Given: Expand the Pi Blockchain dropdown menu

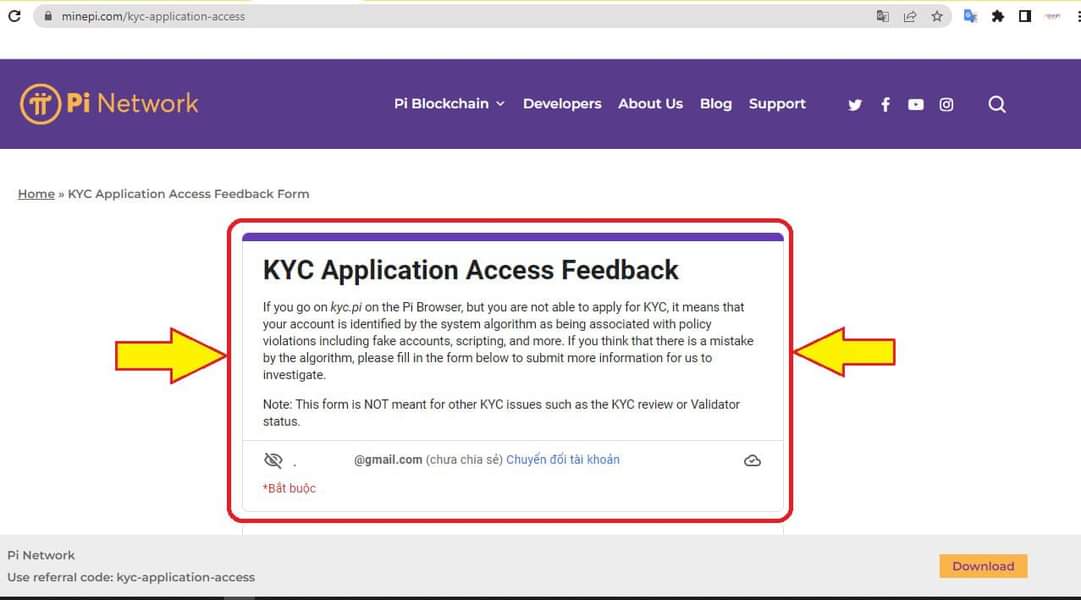Looking at the screenshot, I should pos(449,103).
